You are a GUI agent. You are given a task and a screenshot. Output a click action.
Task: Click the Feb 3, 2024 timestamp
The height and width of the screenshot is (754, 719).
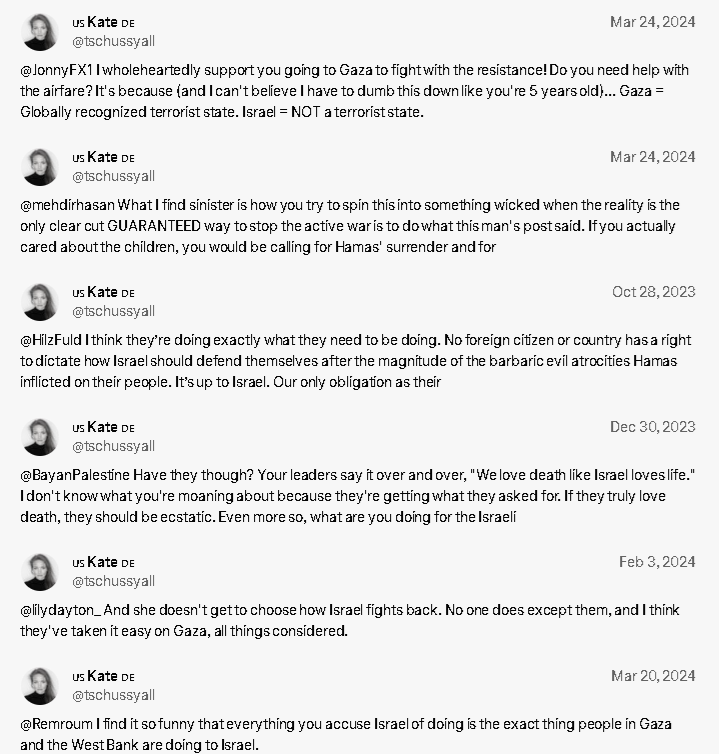(x=657, y=562)
